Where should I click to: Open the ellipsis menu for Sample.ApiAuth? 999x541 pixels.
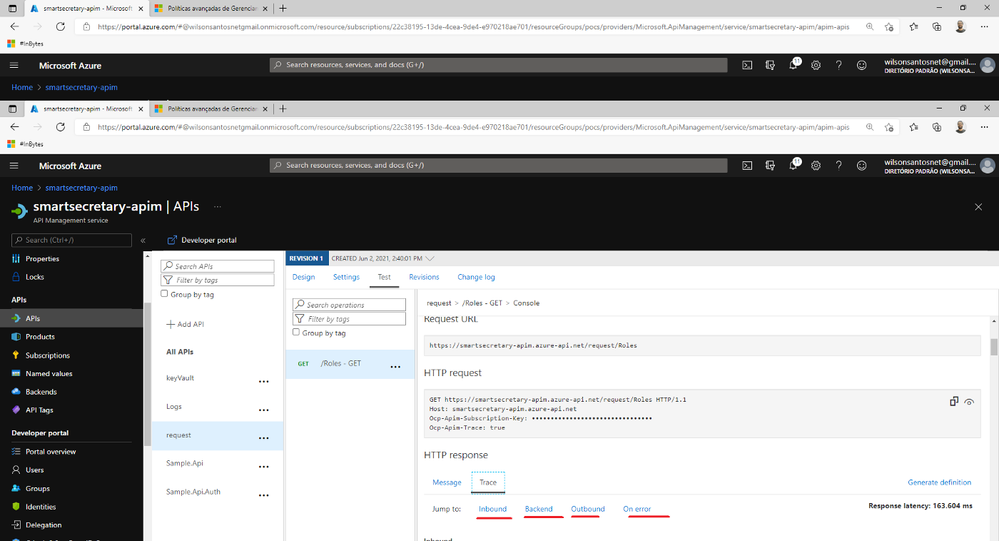[x=264, y=494]
